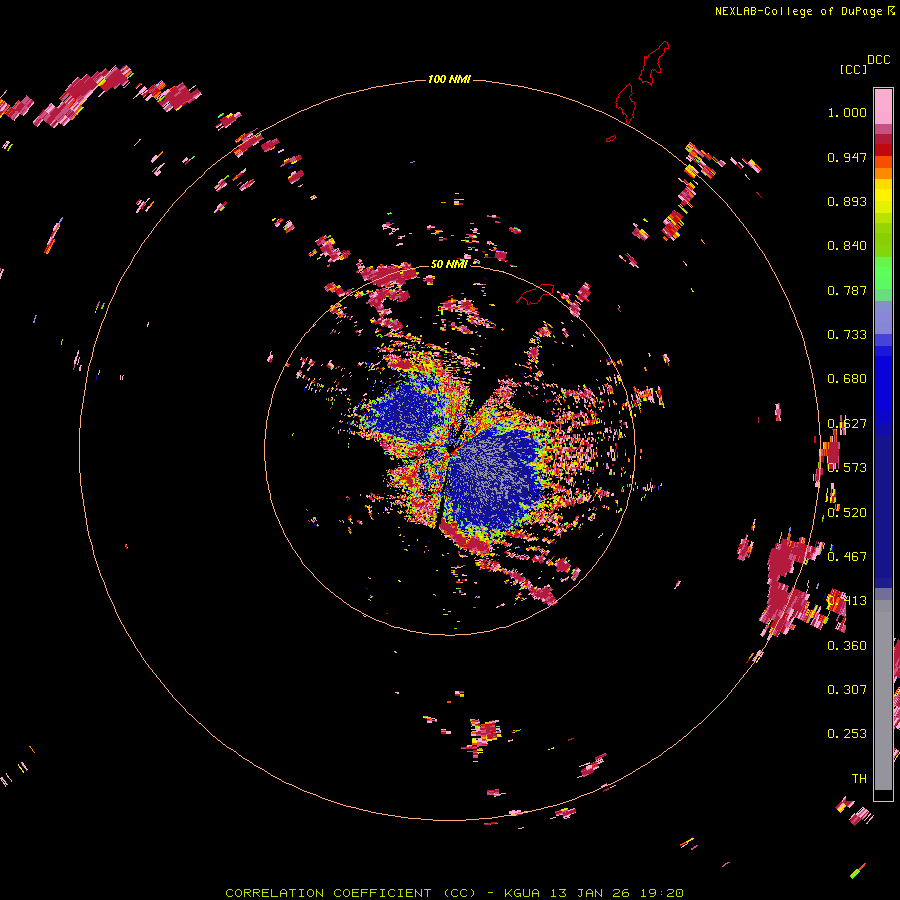
Task: Click the 0.840 scale value
Action: (x=847, y=246)
